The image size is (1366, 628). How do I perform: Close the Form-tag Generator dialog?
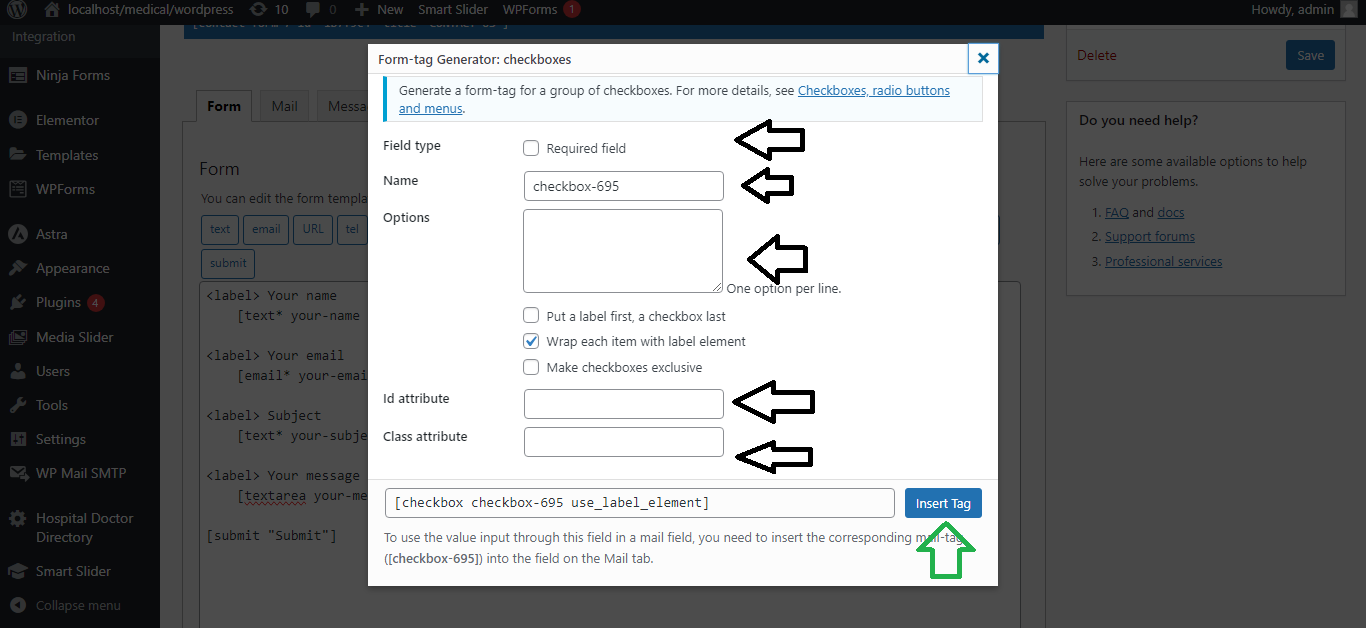983,59
